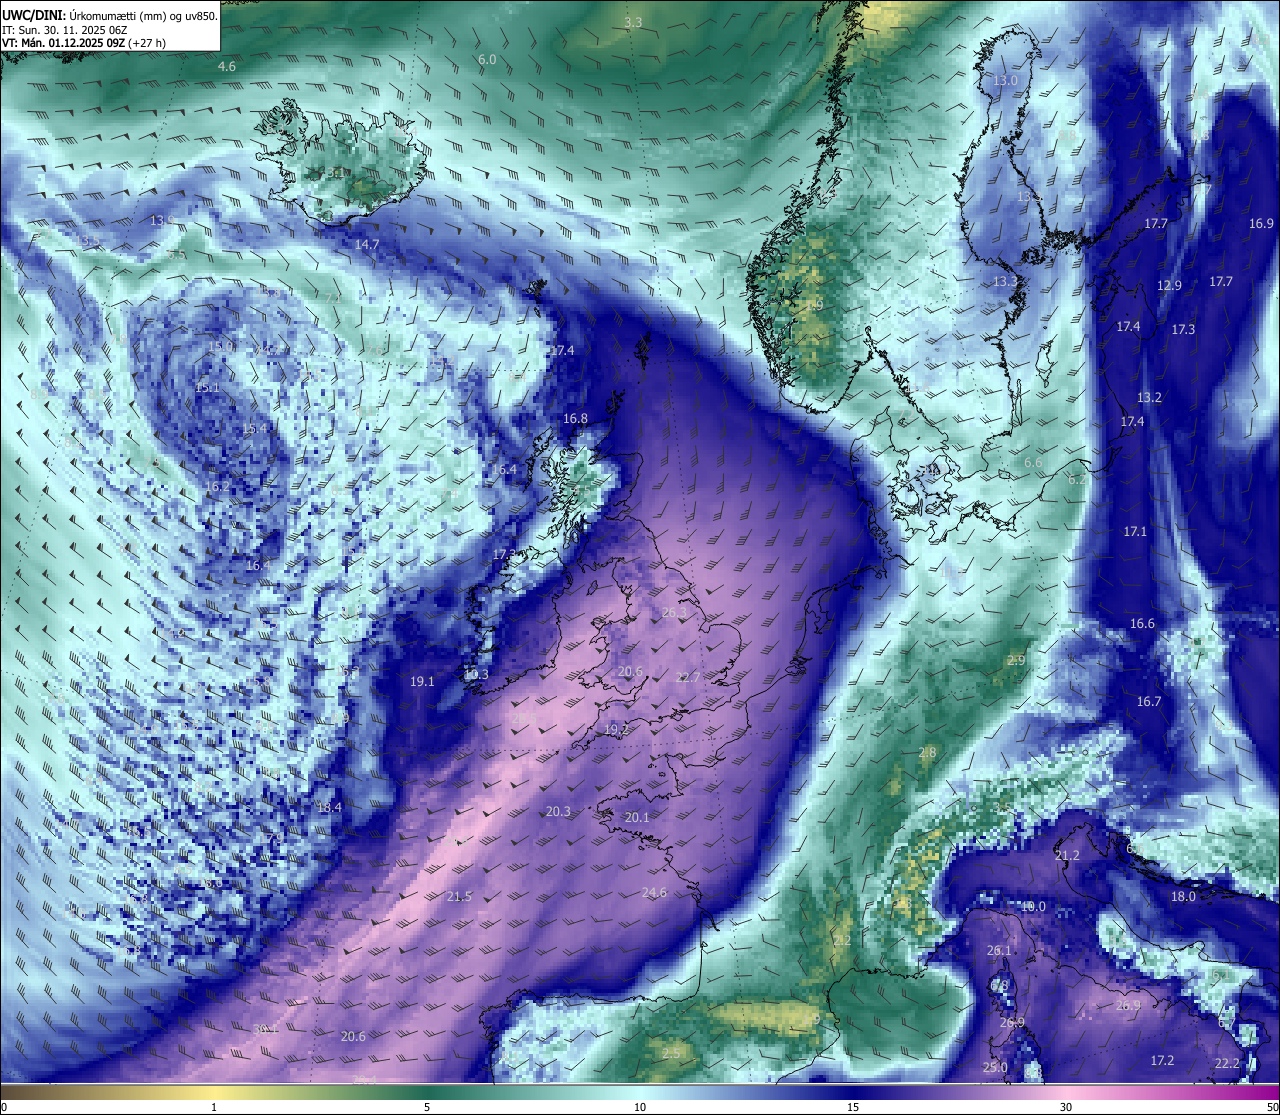
Task: Click the 16.4 value label on the map
Action: click(505, 470)
